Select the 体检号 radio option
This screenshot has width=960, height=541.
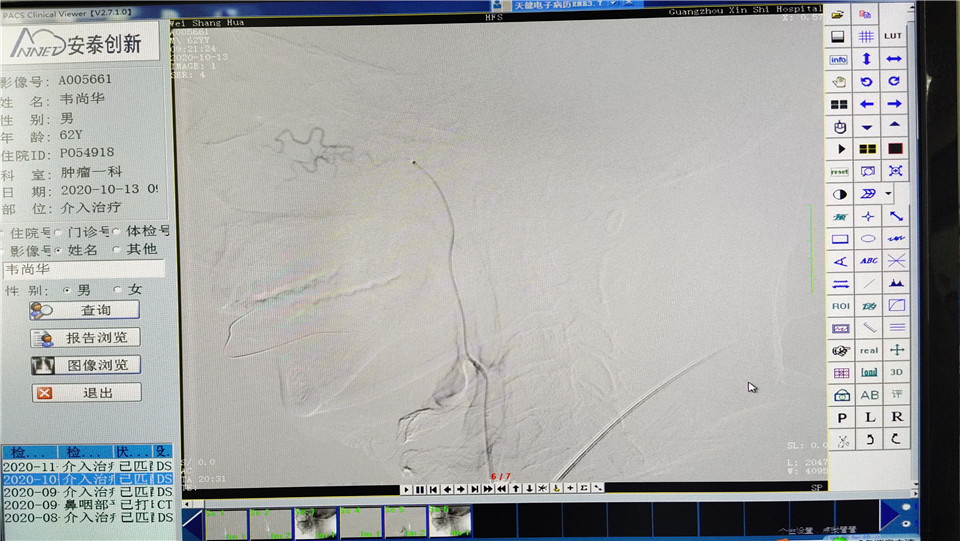tap(115, 231)
